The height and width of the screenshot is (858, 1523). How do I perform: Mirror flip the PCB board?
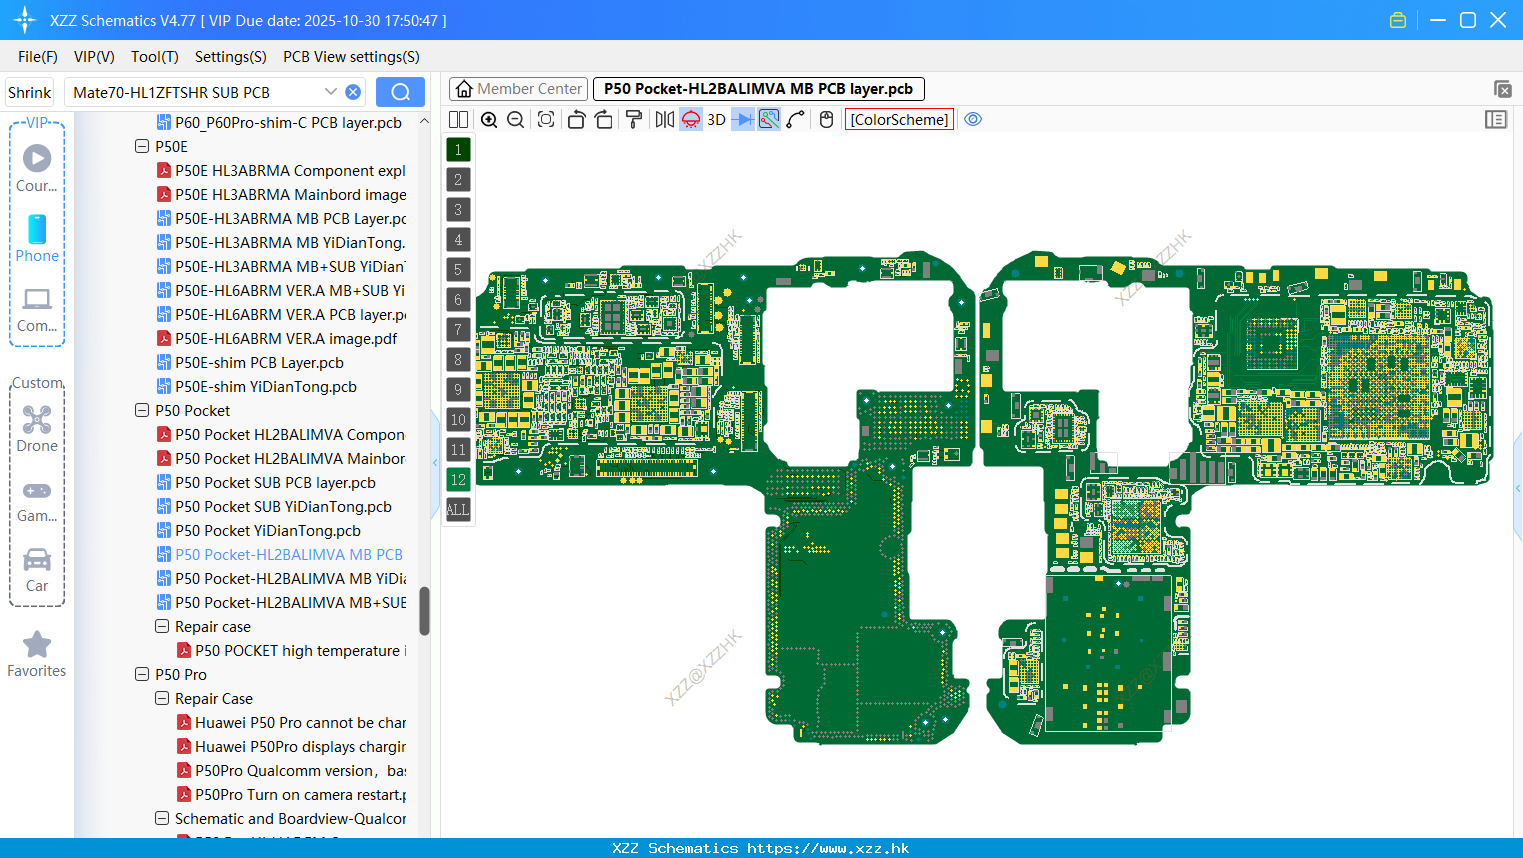[x=664, y=119]
